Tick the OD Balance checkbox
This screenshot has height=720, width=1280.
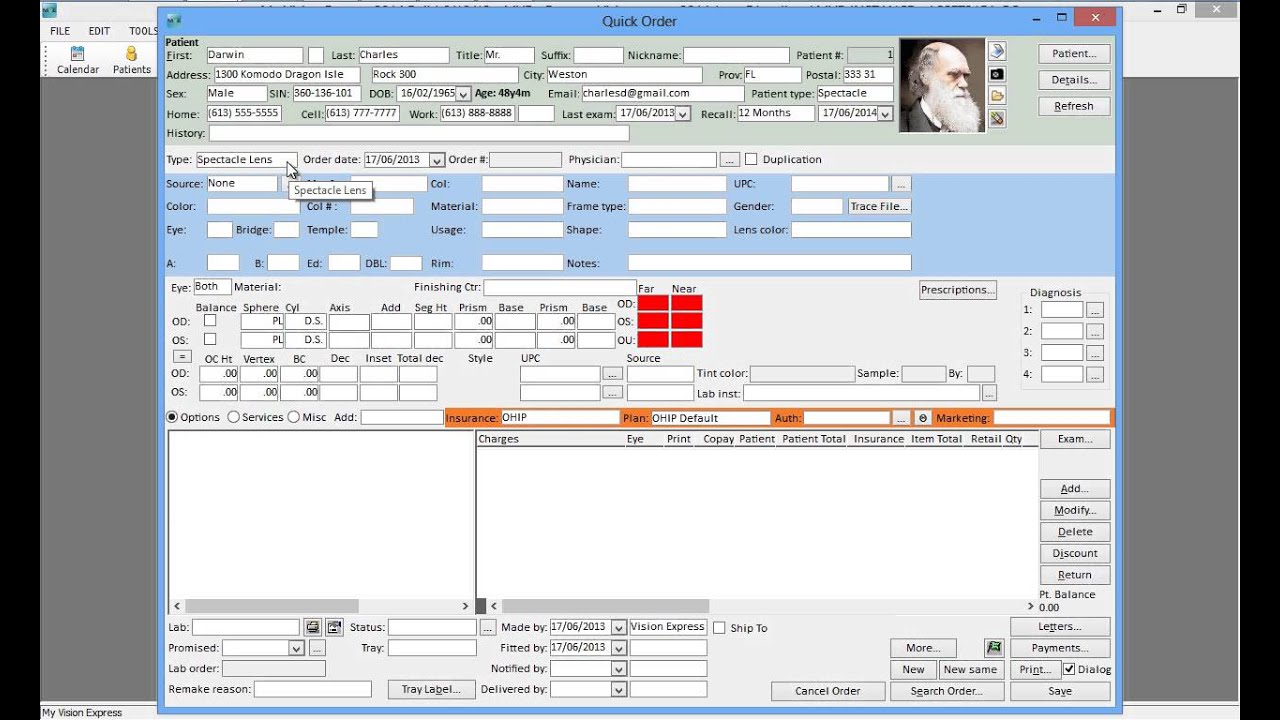coord(210,321)
